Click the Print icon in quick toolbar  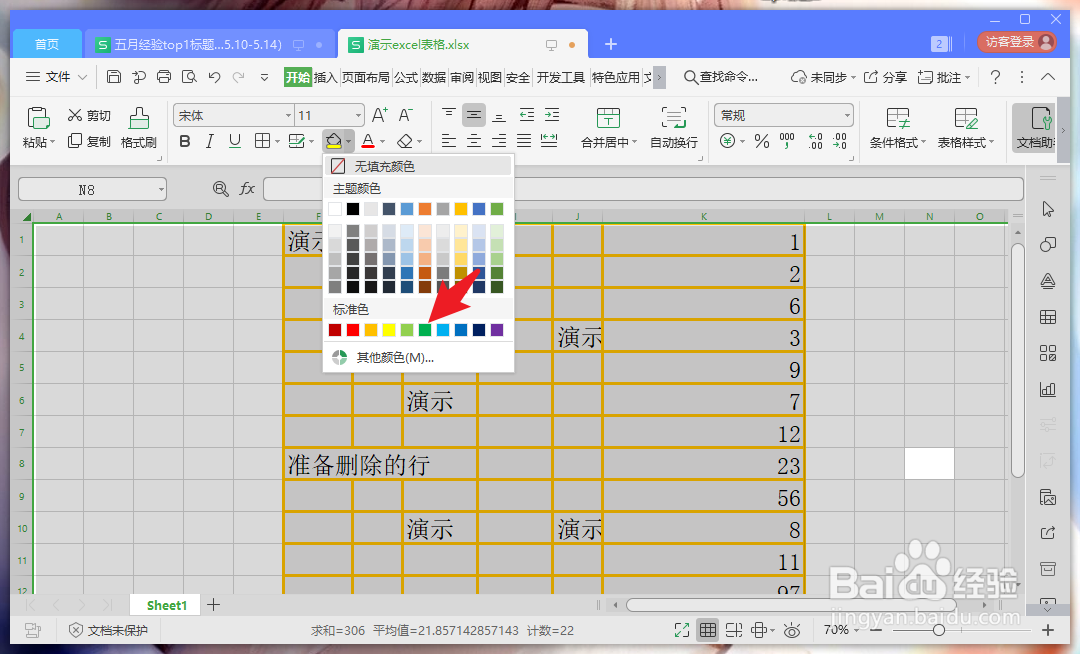pos(164,77)
